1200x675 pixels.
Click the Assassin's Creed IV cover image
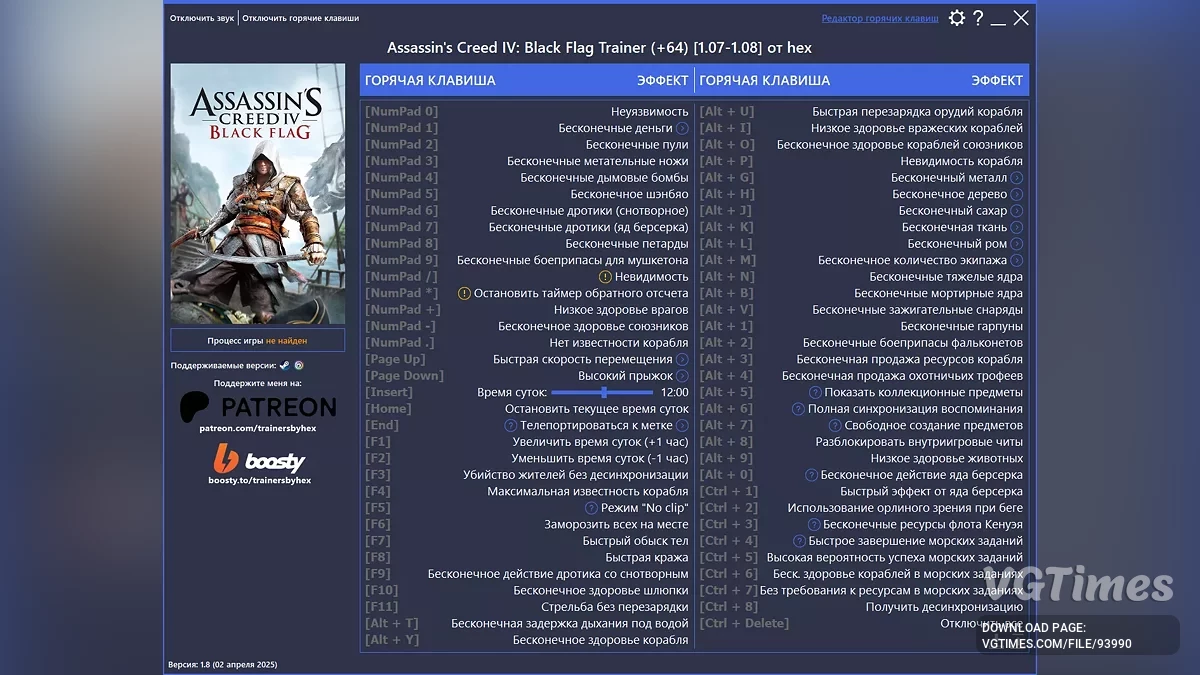pyautogui.click(x=258, y=194)
